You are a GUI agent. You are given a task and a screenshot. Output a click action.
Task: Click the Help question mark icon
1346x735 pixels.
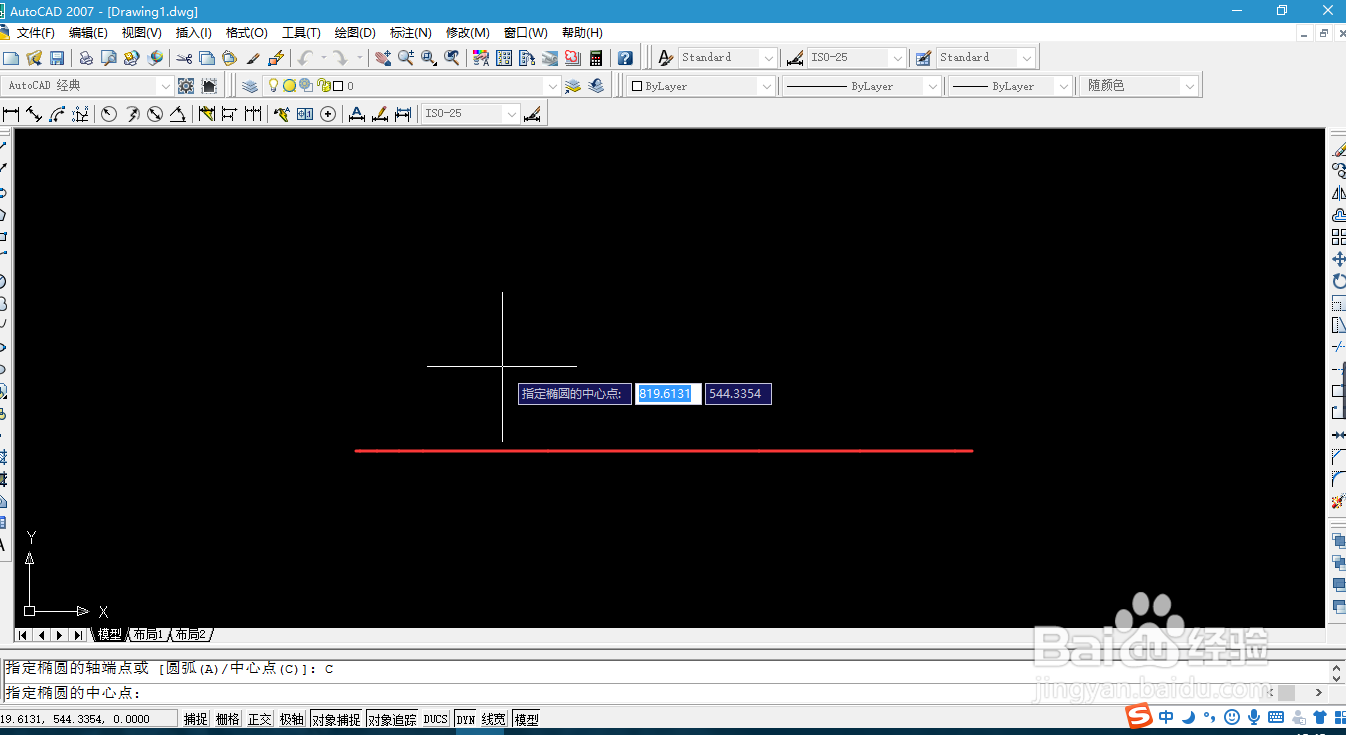625,58
